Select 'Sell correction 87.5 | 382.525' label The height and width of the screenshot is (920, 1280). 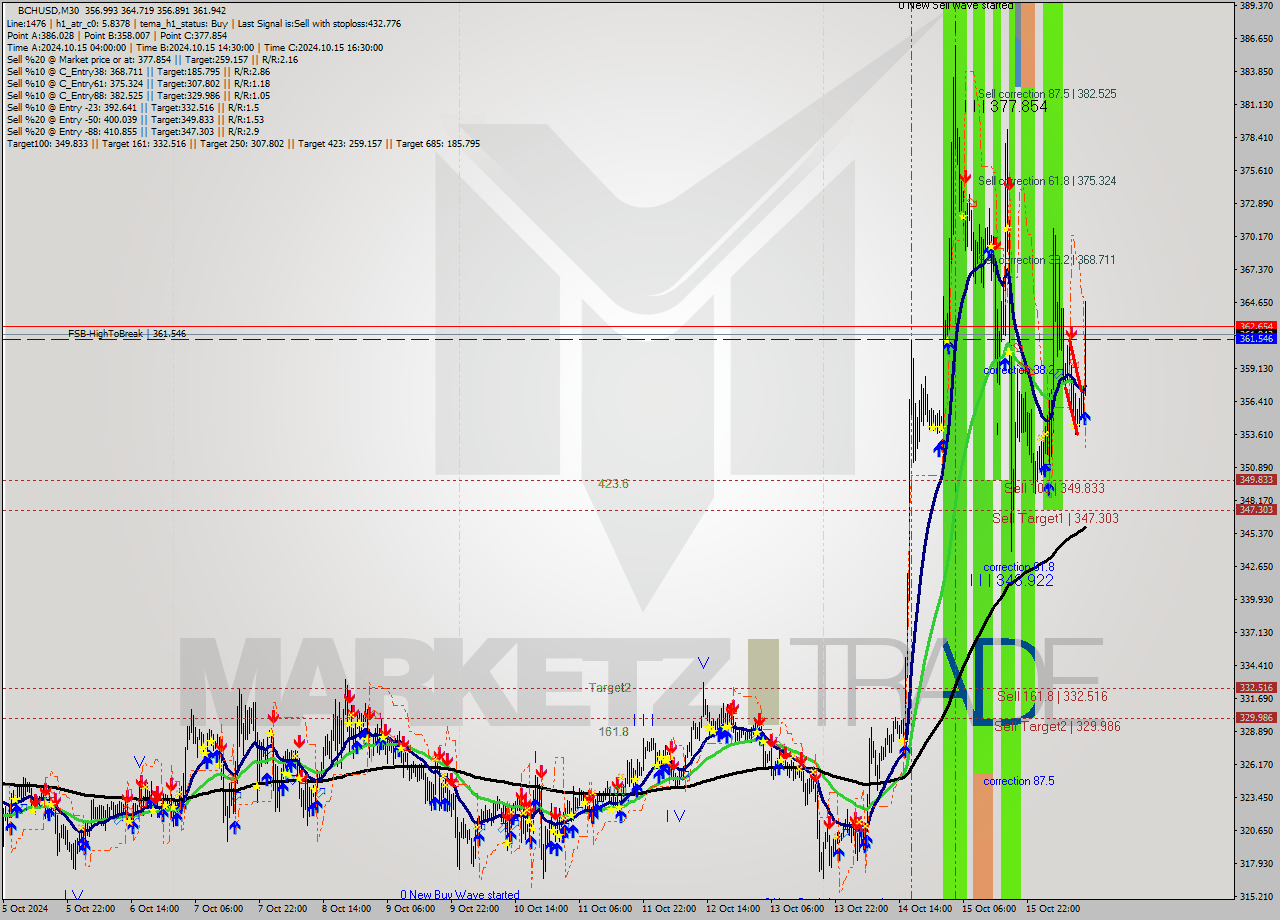[x=1047, y=93]
